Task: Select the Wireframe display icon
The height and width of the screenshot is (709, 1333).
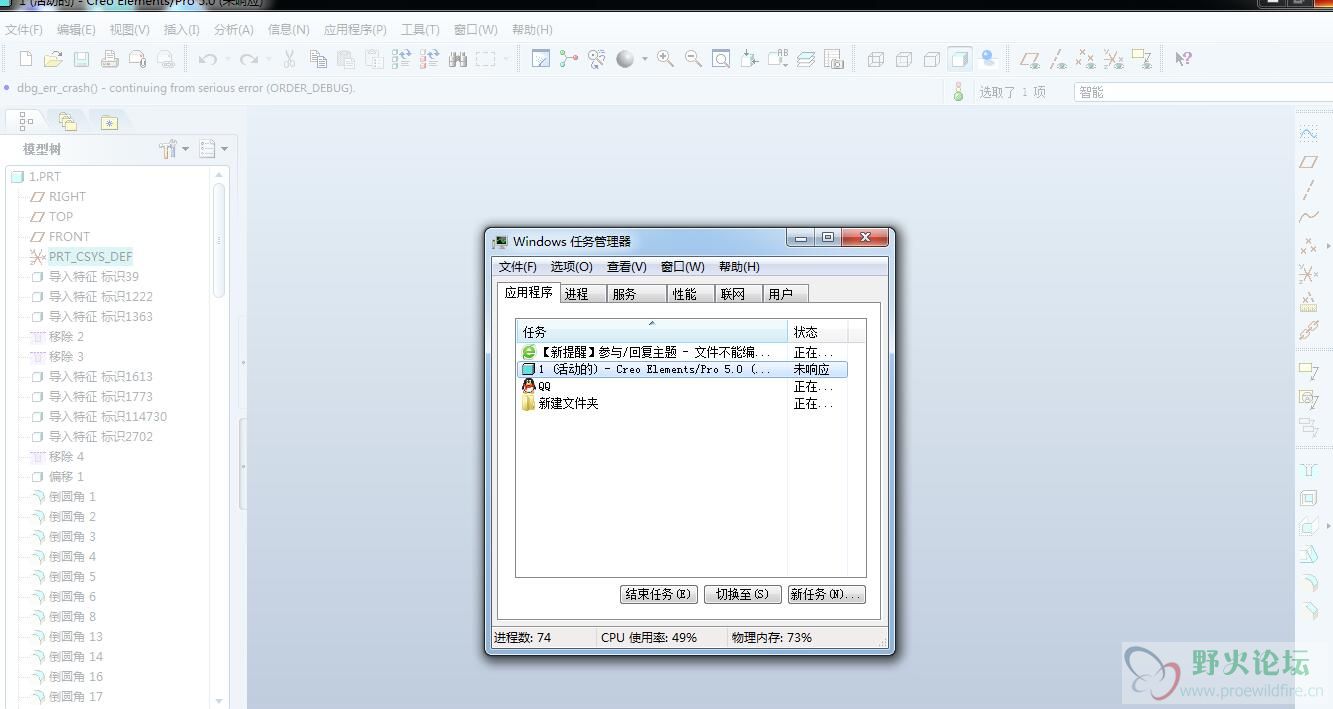Action: tap(876, 59)
